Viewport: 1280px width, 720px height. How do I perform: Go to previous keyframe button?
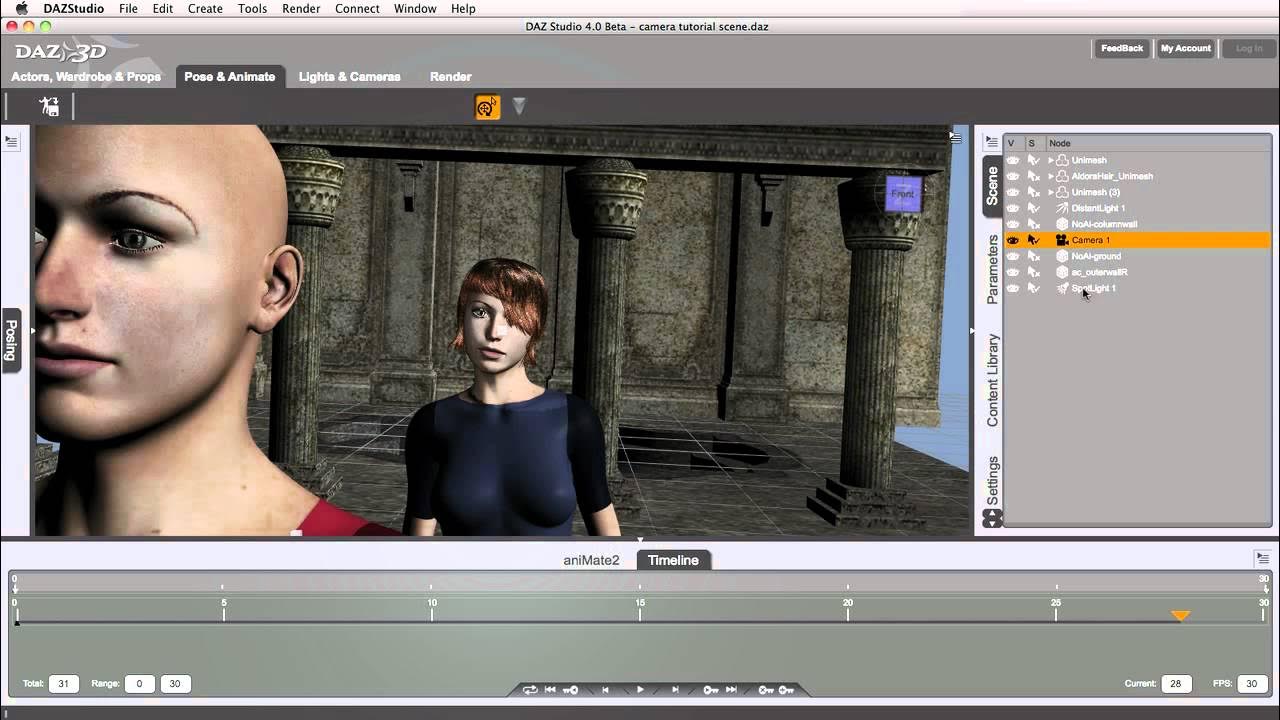pyautogui.click(x=571, y=689)
